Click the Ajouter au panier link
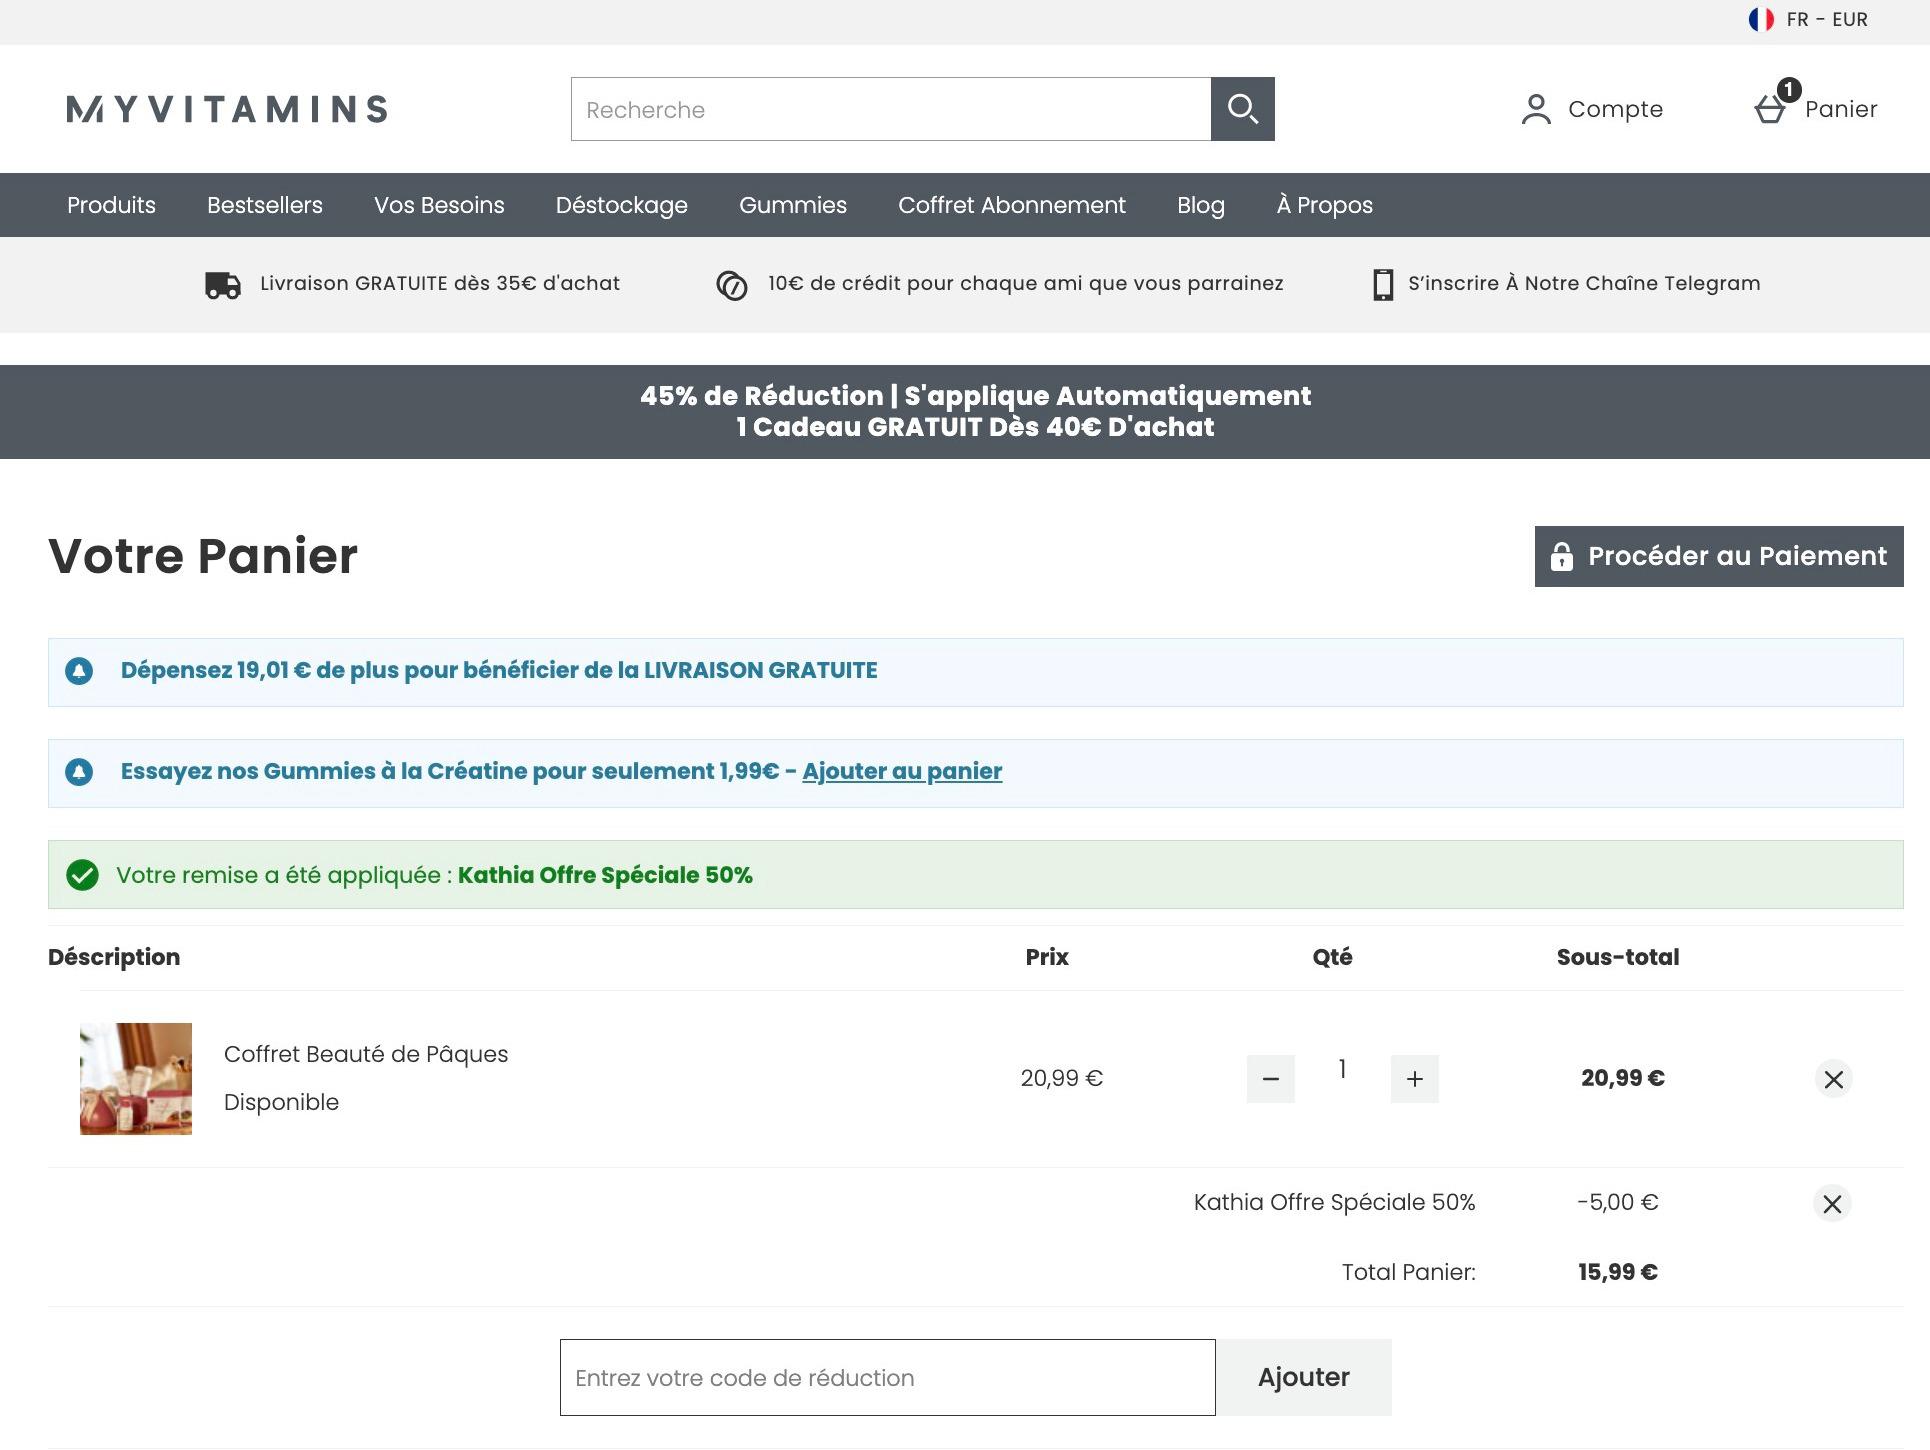Image resolution: width=1930 pixels, height=1450 pixels. point(902,772)
